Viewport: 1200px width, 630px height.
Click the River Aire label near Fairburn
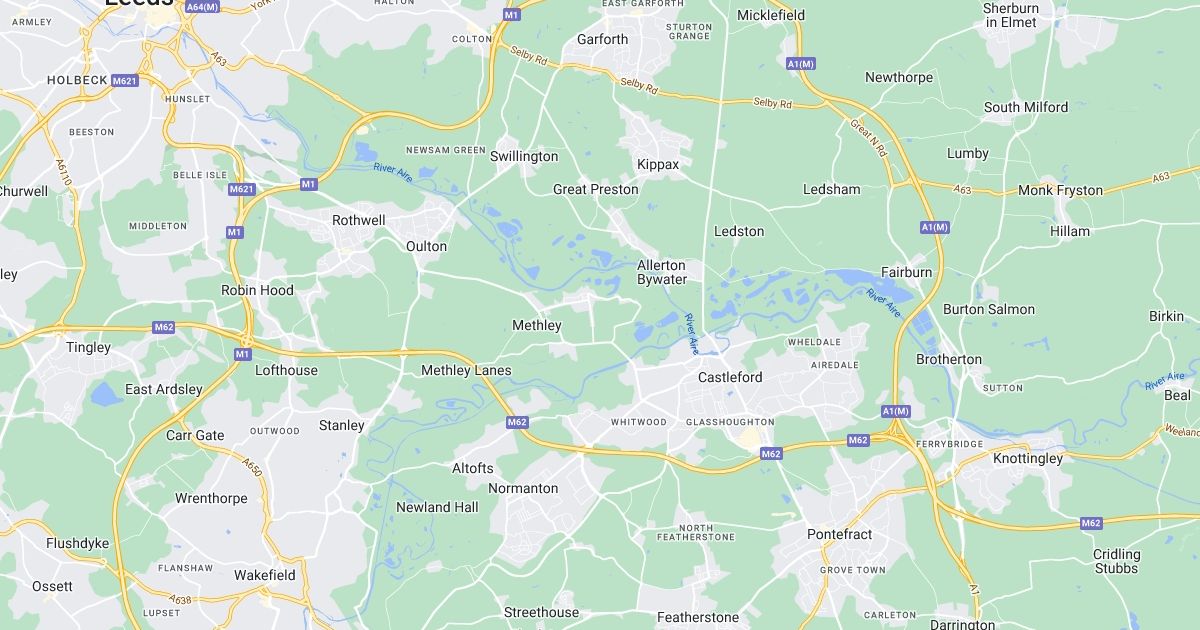[x=884, y=303]
